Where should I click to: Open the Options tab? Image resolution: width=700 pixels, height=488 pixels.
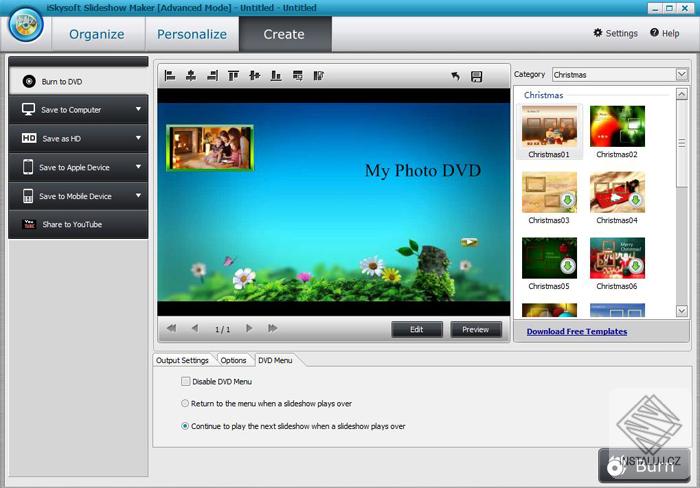tap(233, 360)
